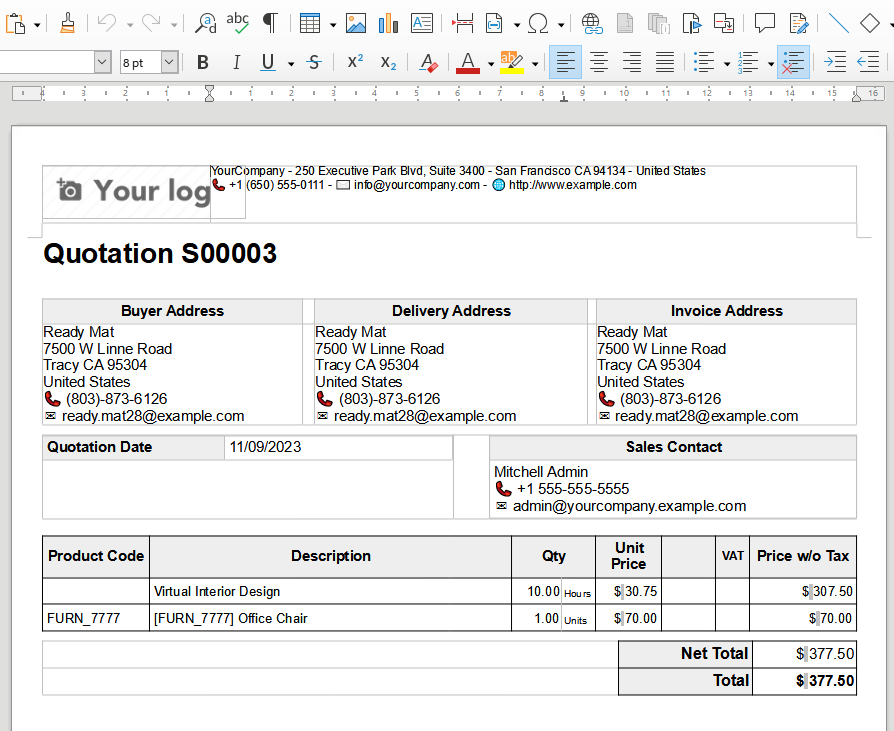
Task: Toggle Superscript
Action: tap(355, 62)
